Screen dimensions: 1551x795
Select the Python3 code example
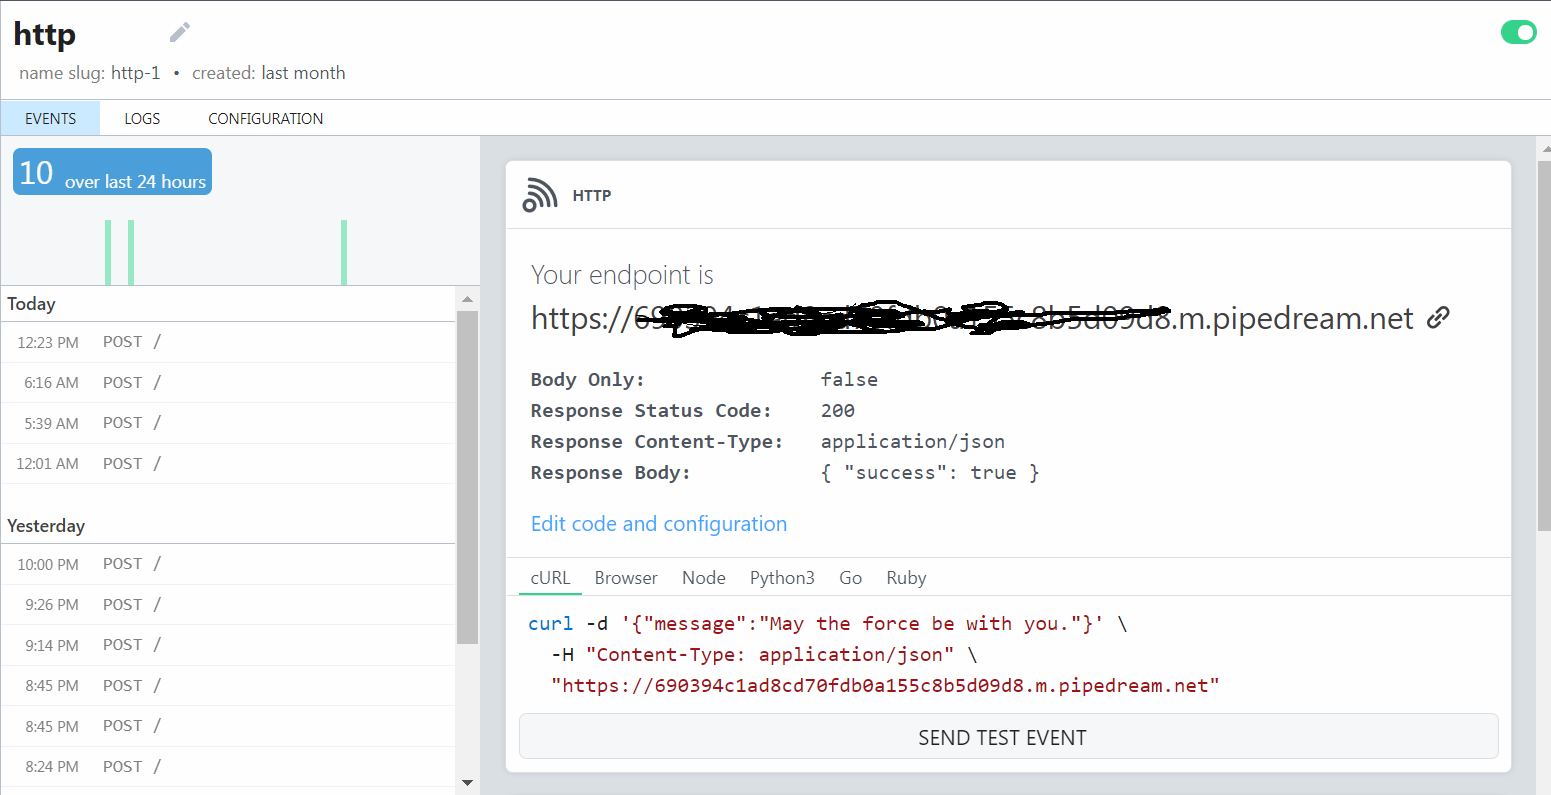pyautogui.click(x=782, y=577)
